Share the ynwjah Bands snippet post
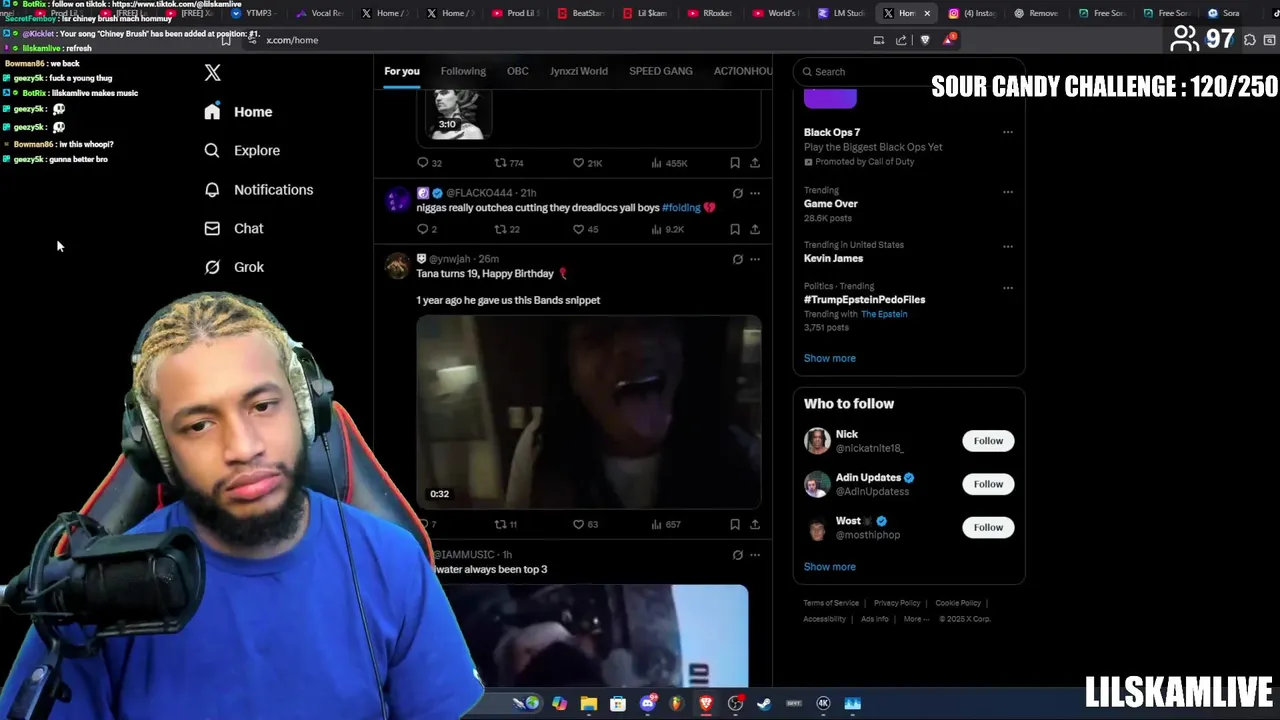This screenshot has height=720, width=1280. [755, 524]
